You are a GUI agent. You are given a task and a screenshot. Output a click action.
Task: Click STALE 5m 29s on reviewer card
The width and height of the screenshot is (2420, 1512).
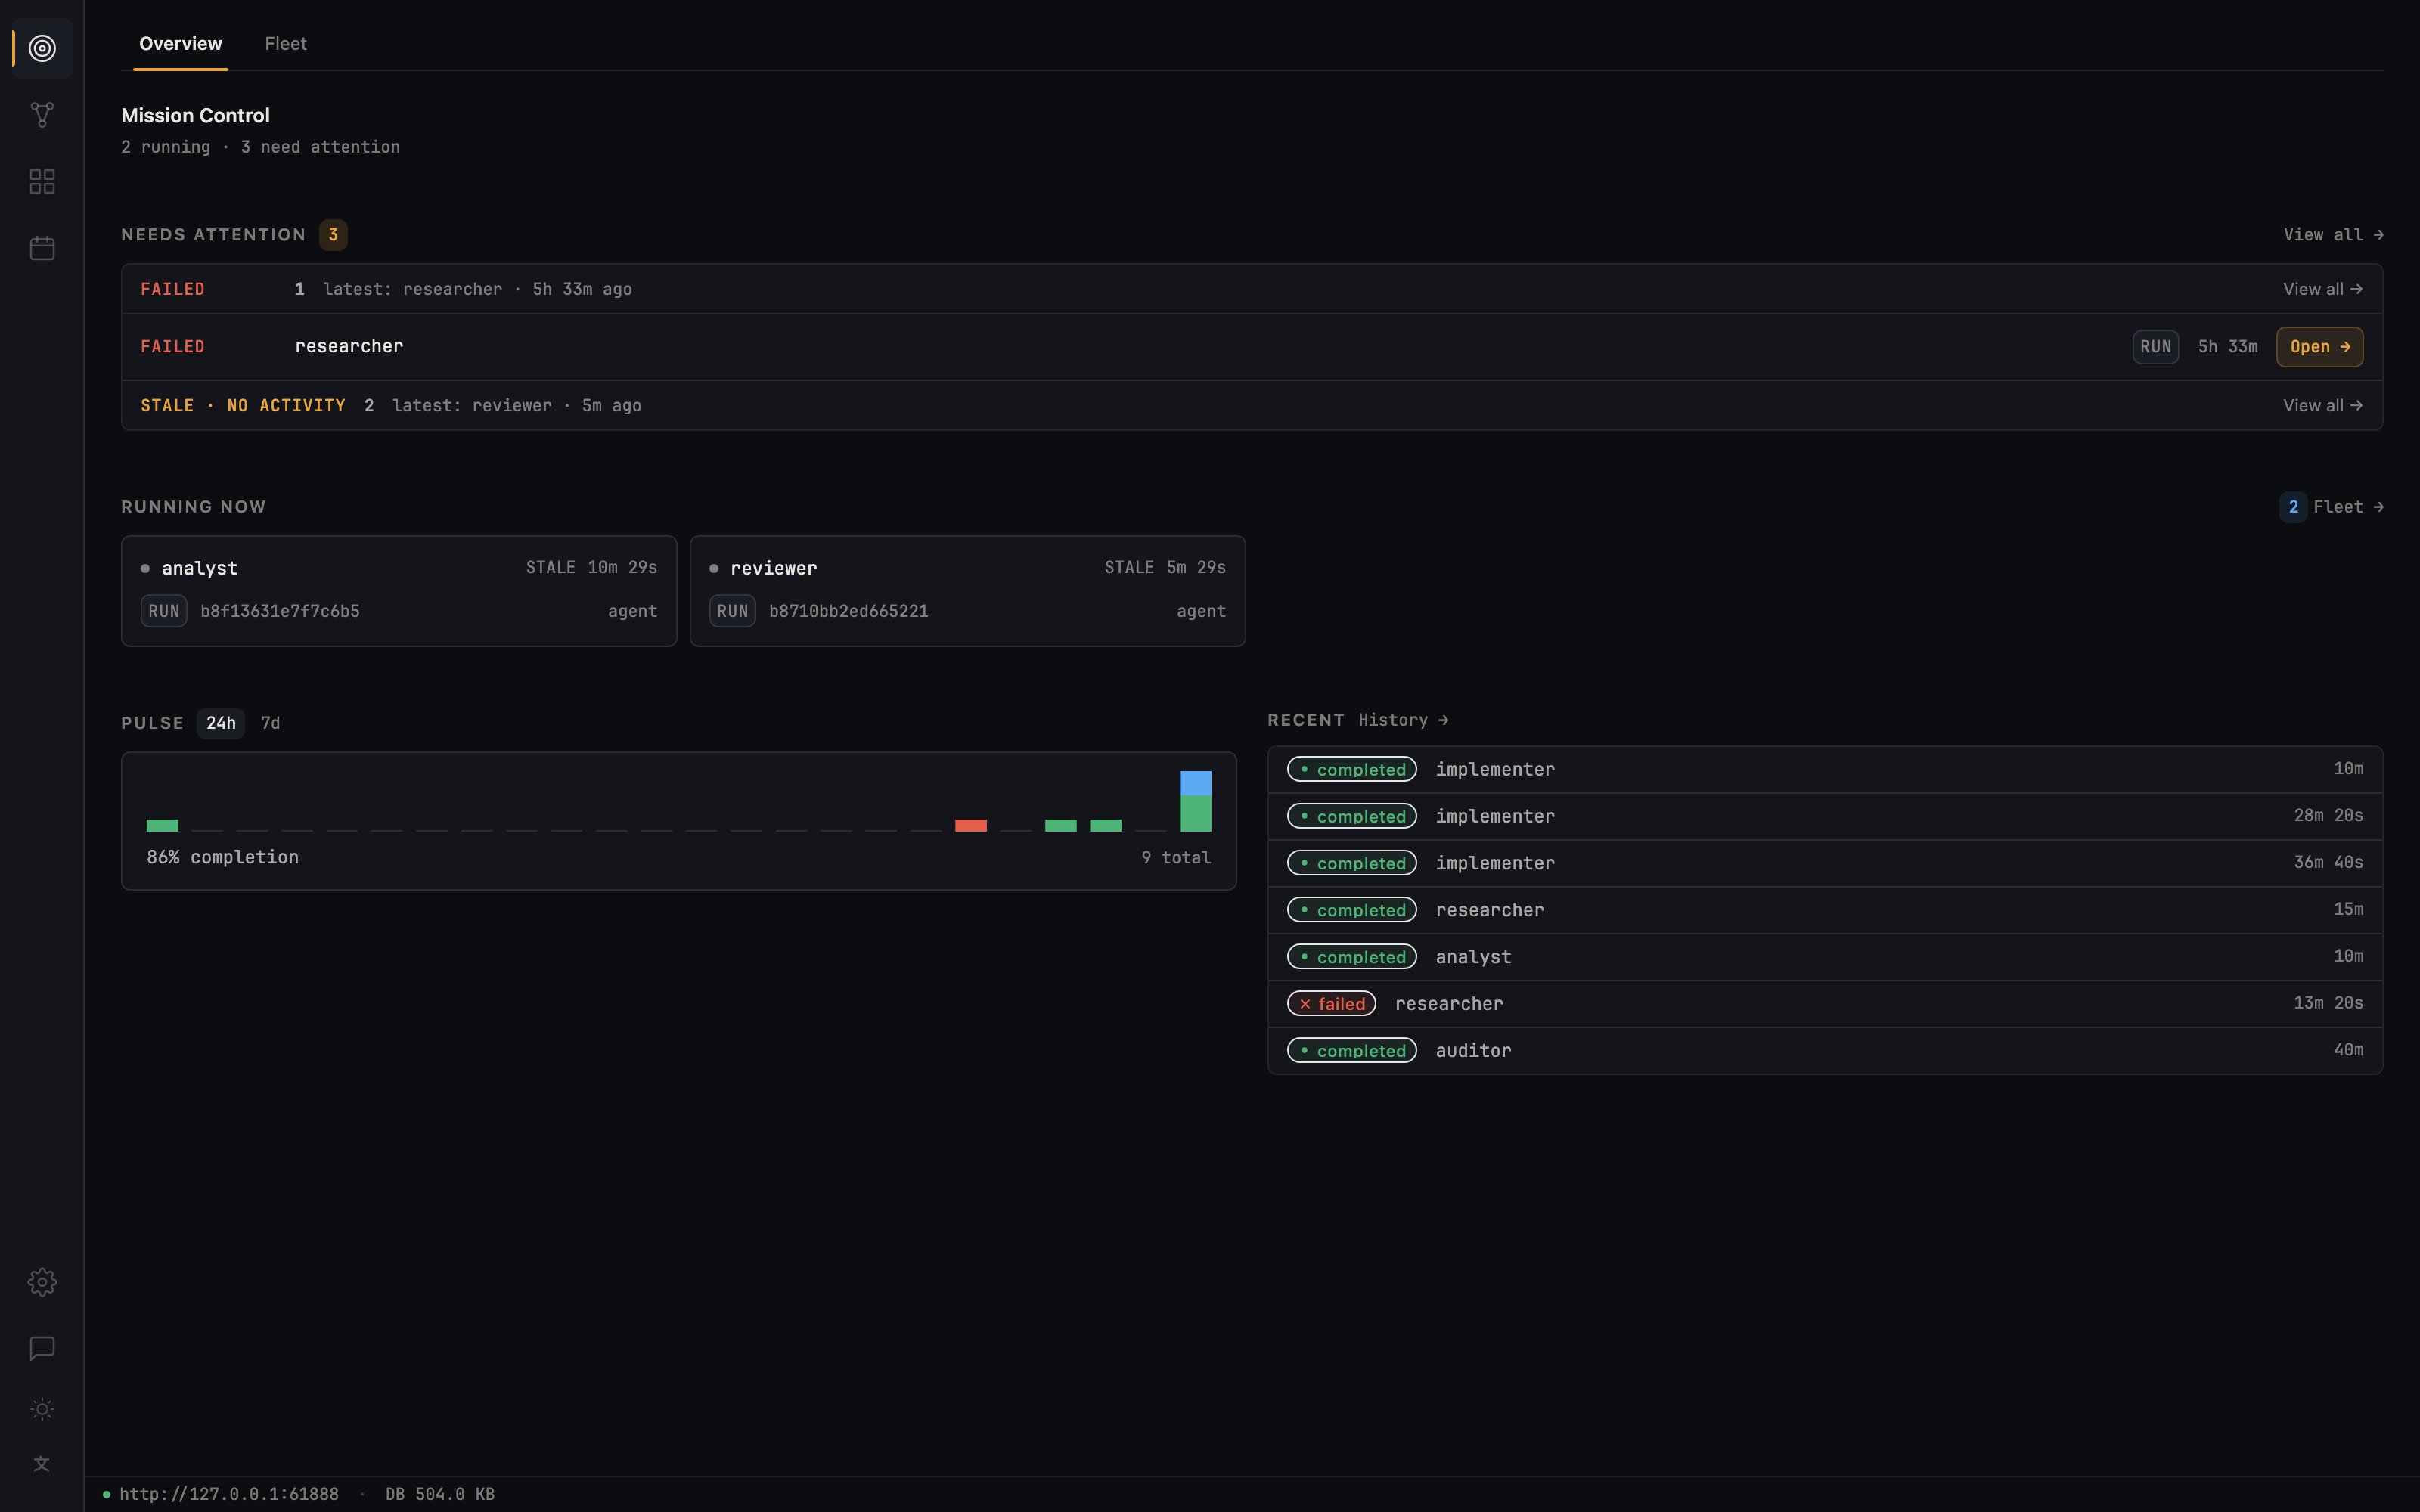click(x=1165, y=567)
